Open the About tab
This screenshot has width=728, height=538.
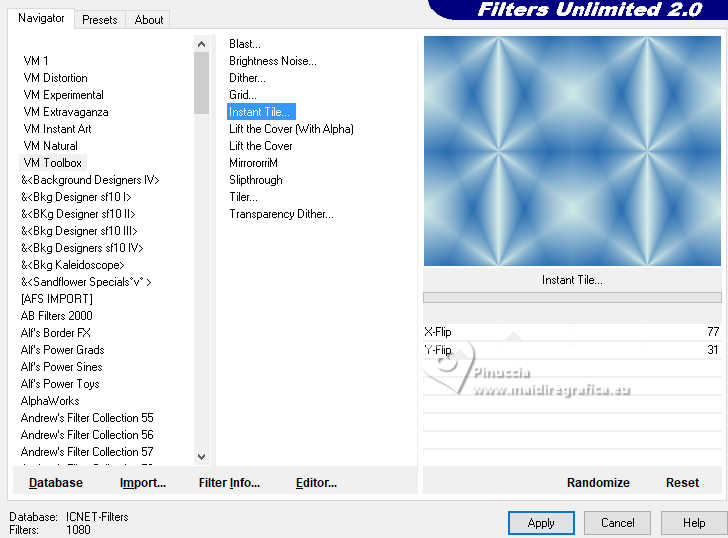[149, 20]
